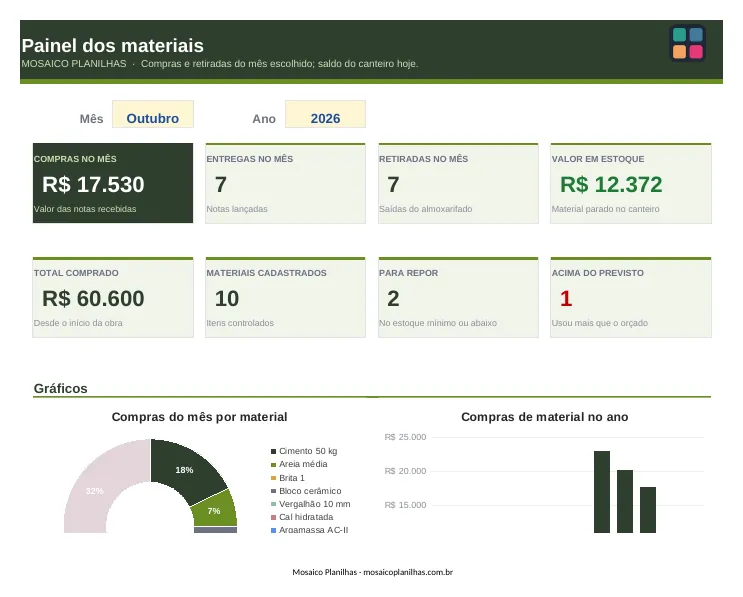Click the R$ 15.000 axis label

(x=405, y=505)
